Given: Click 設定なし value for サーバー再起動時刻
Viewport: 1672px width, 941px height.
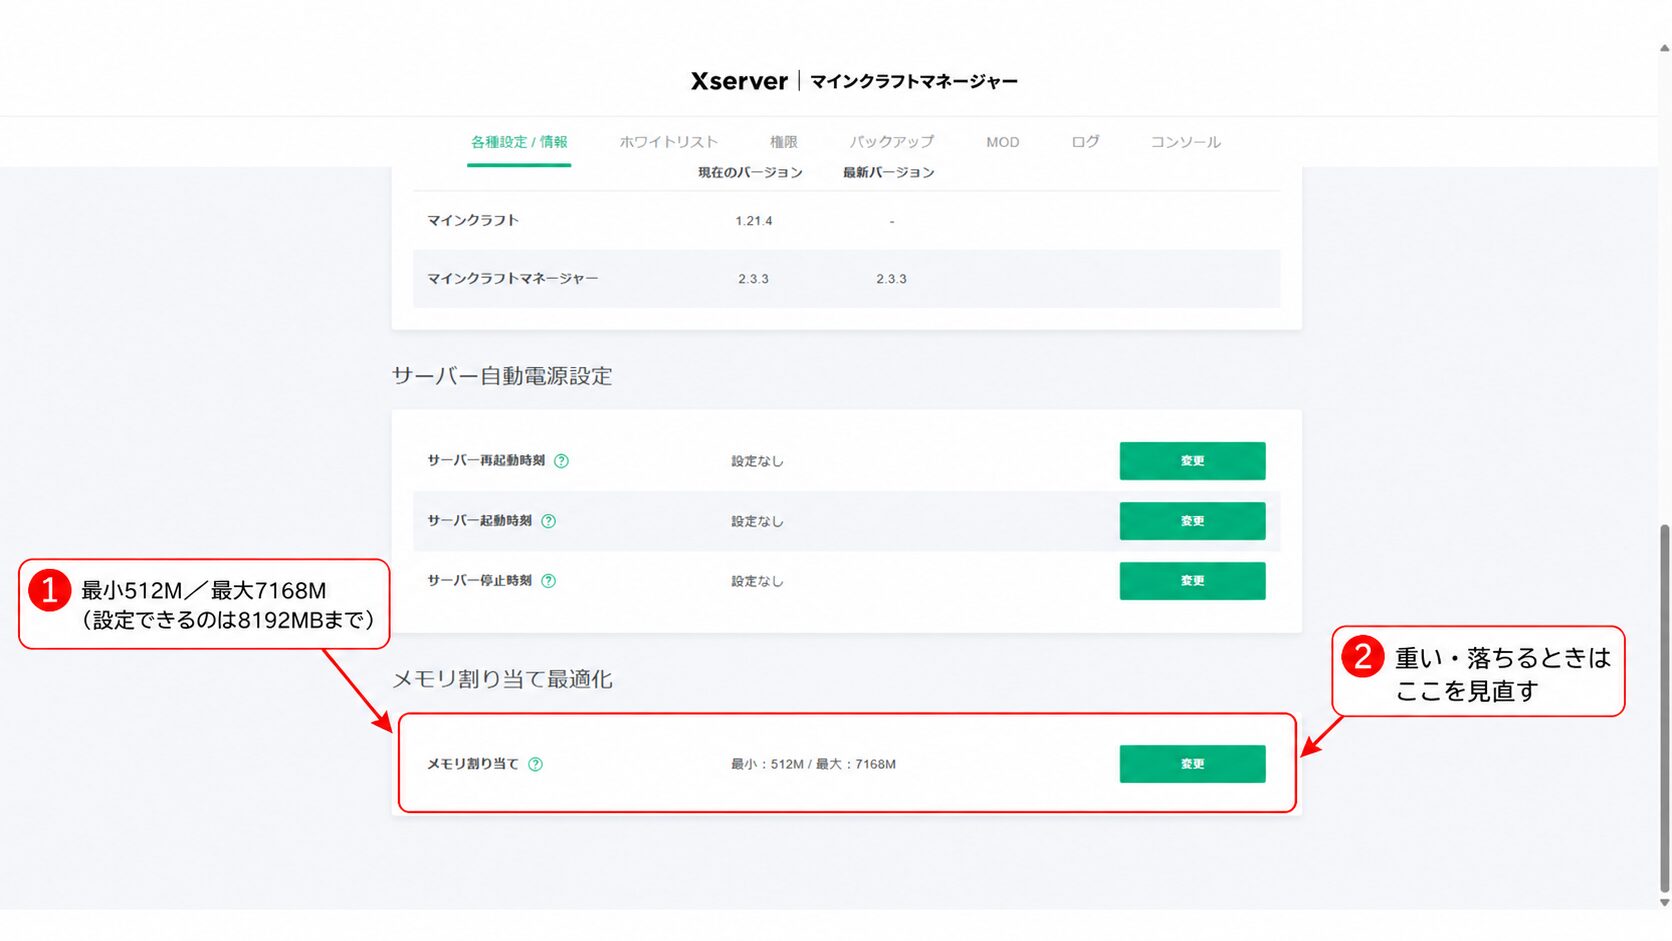Looking at the screenshot, I should pyautogui.click(x=757, y=461).
